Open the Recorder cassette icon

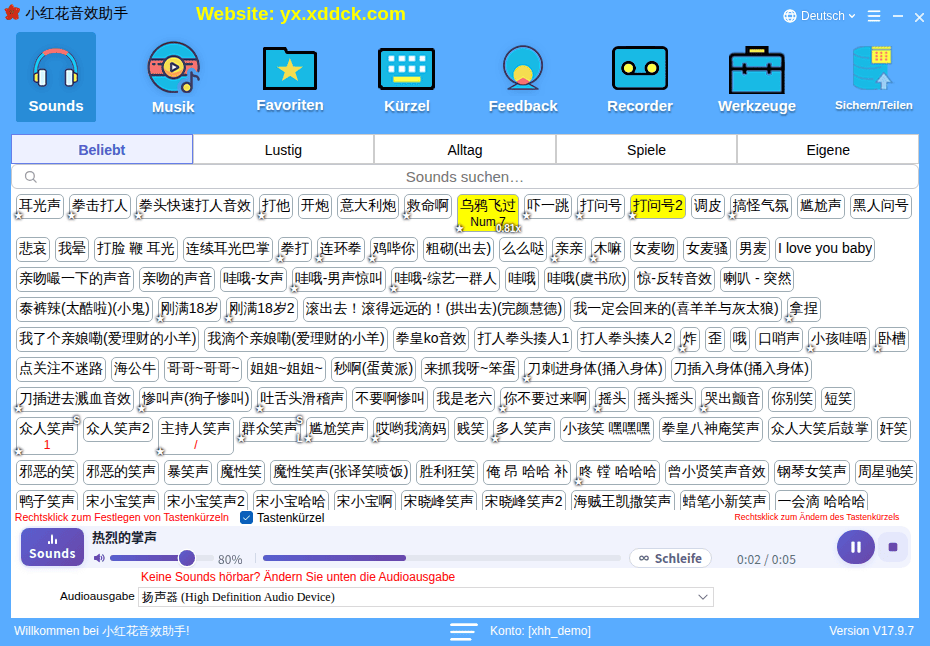(x=639, y=69)
